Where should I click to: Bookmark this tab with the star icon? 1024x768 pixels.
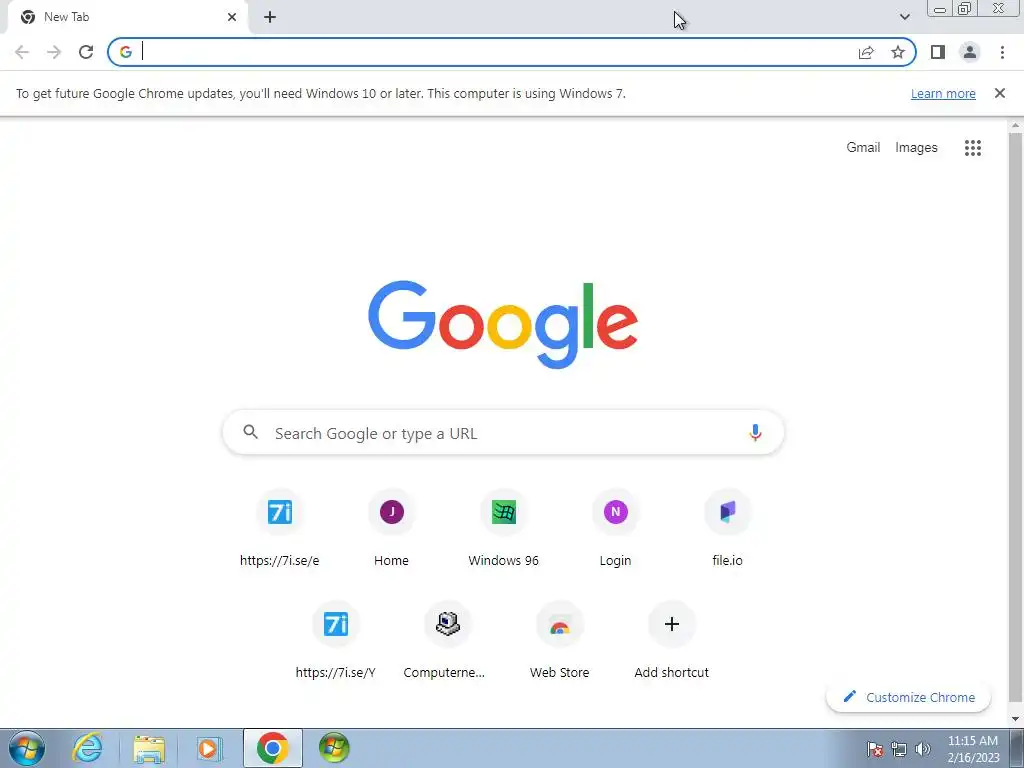[898, 52]
